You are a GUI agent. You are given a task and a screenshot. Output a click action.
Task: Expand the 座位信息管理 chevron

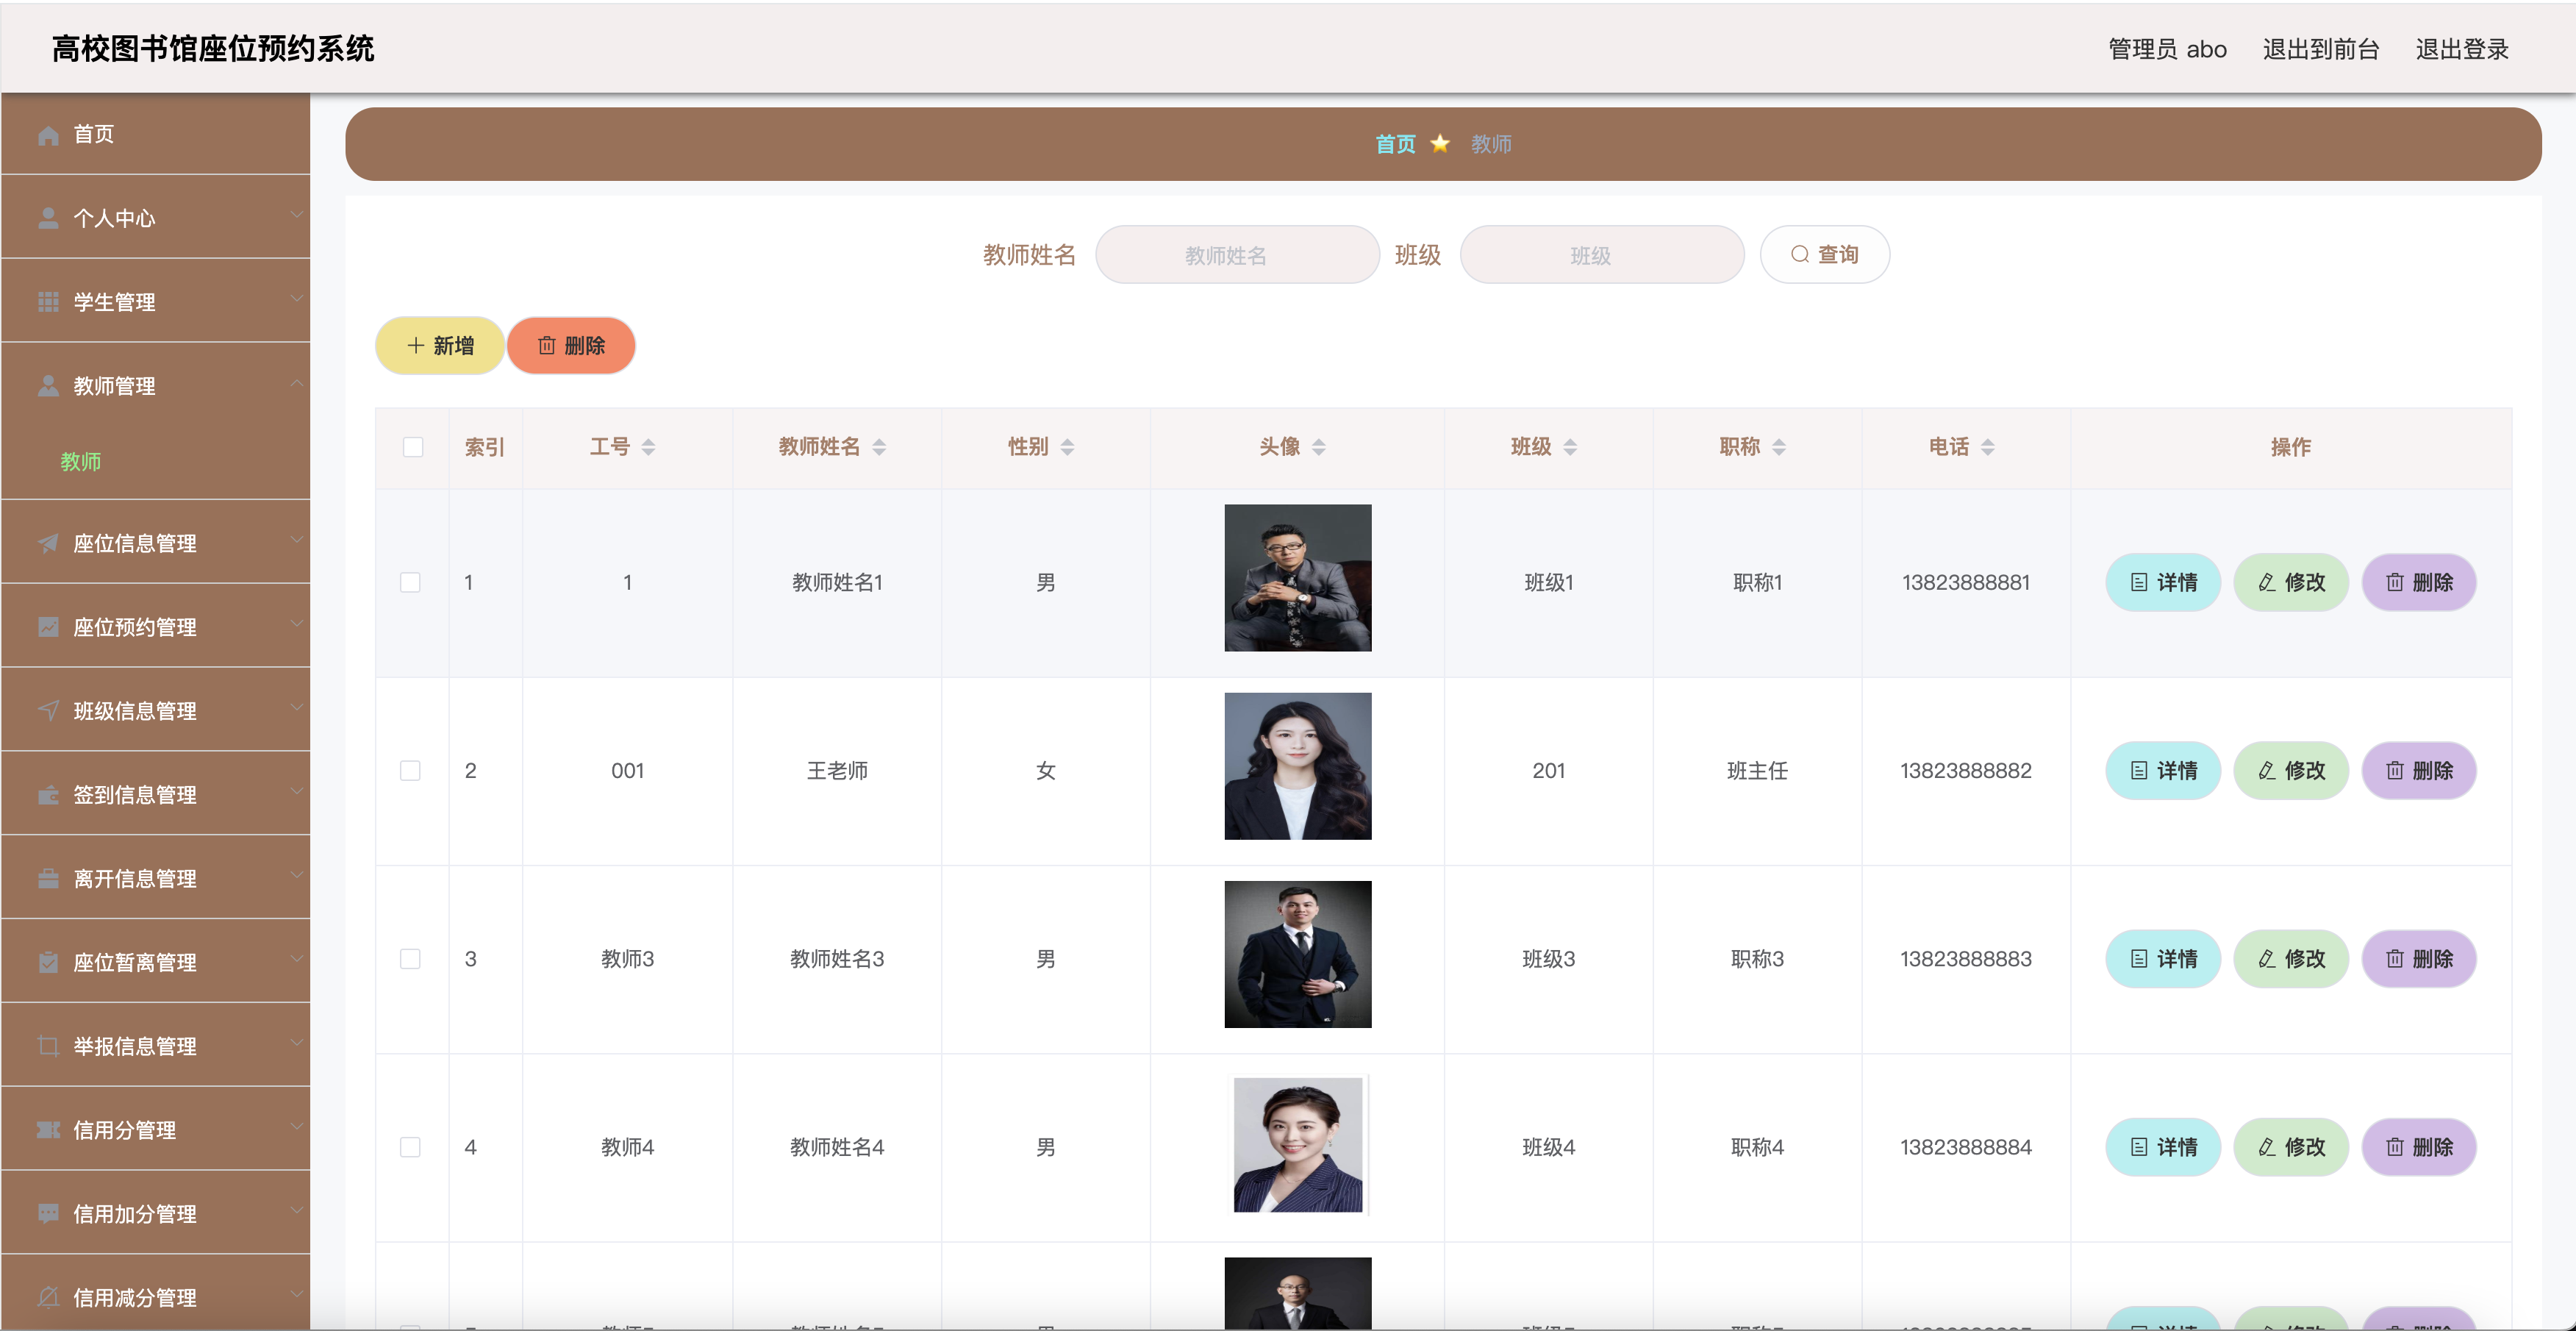(x=296, y=540)
